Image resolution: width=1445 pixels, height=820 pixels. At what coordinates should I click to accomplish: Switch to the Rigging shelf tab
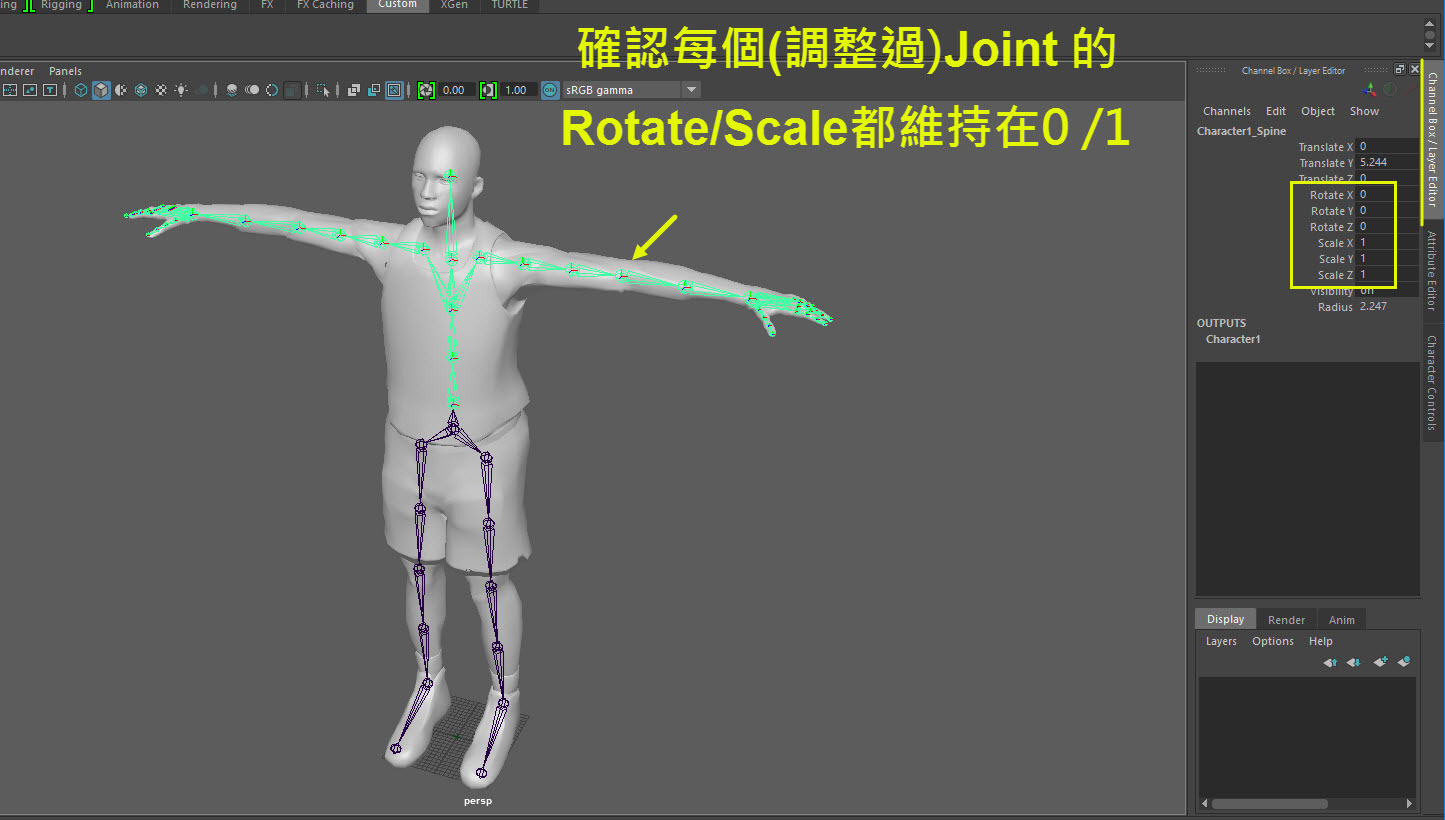pyautogui.click(x=61, y=5)
